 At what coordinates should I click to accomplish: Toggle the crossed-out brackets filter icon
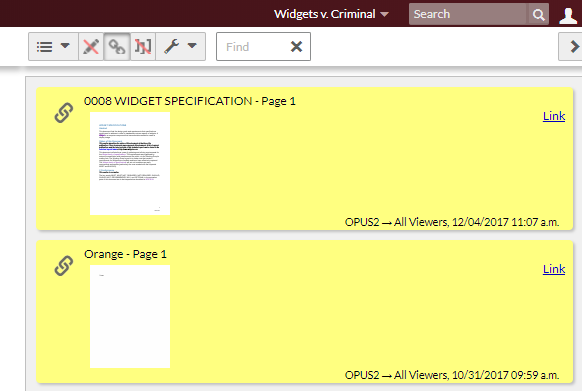pos(143,46)
